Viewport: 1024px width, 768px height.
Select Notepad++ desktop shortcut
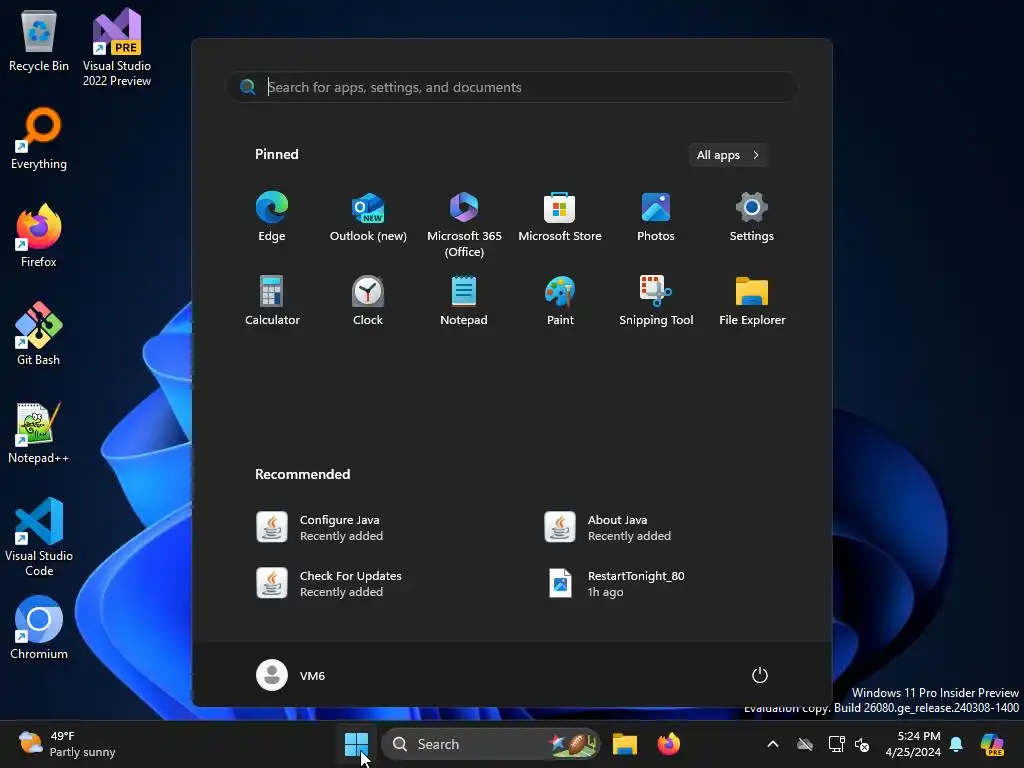[39, 432]
